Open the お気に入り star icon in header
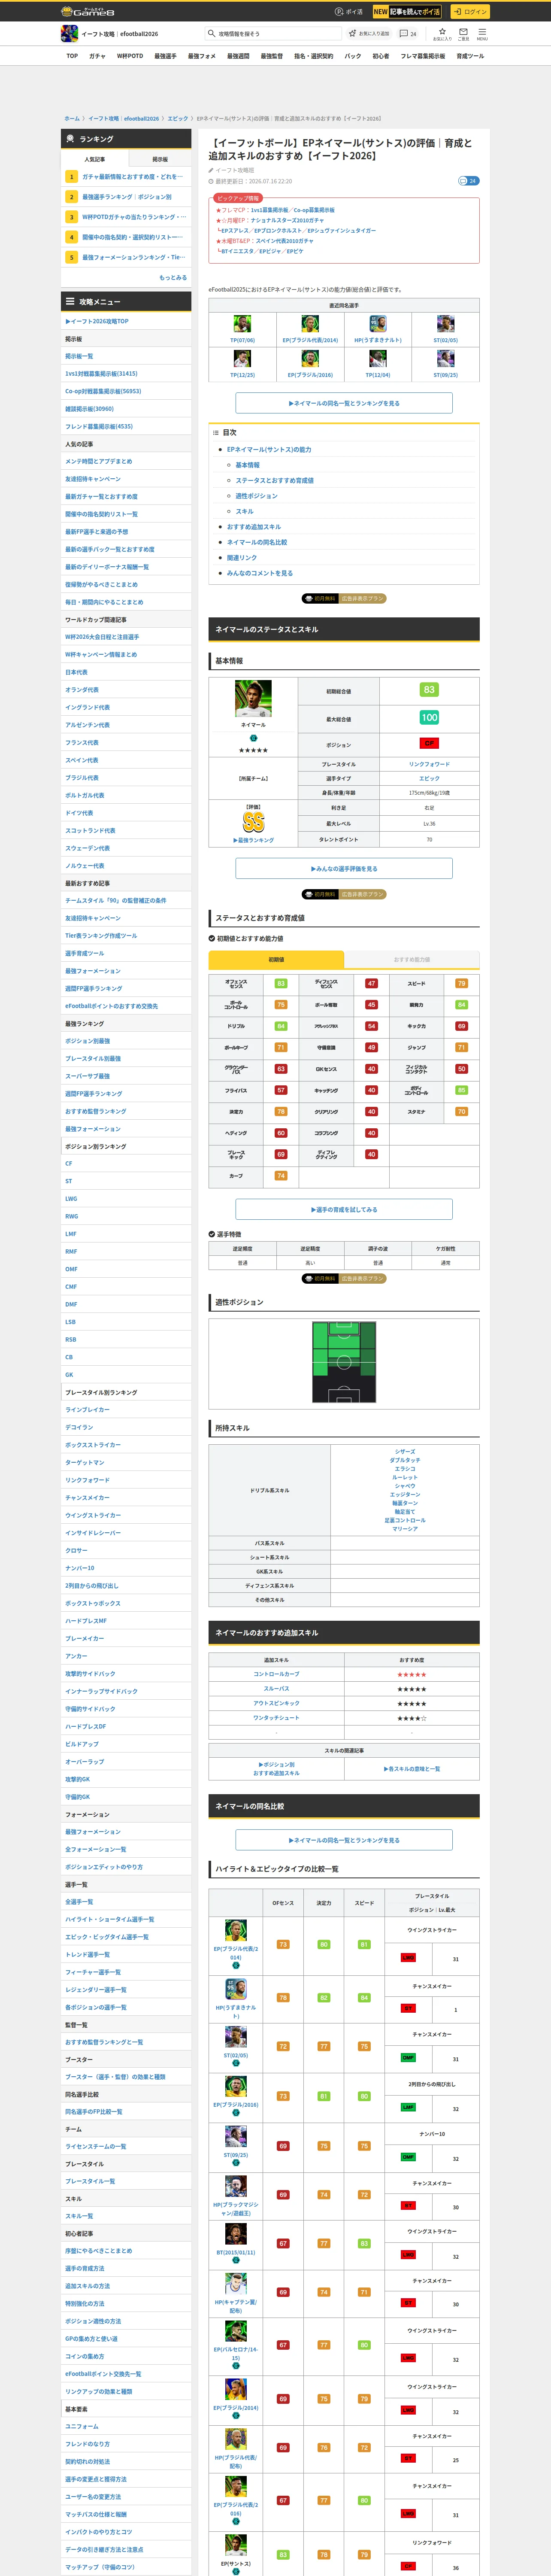Viewport: 551px width, 2576px height. 442,34
